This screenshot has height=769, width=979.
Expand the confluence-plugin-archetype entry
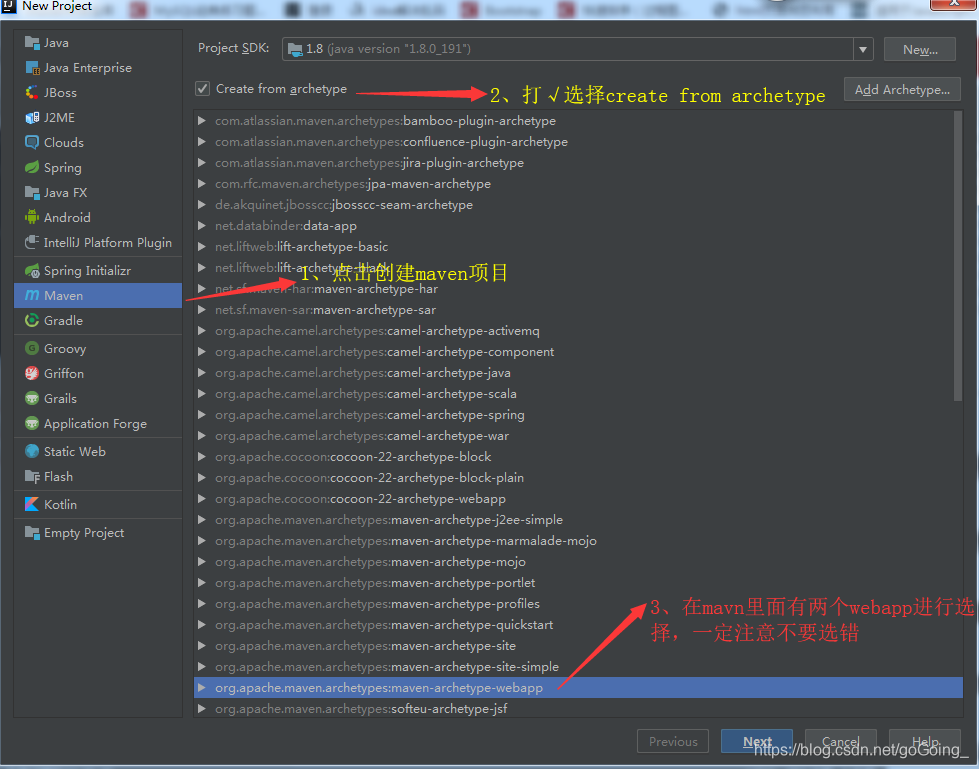(x=202, y=142)
